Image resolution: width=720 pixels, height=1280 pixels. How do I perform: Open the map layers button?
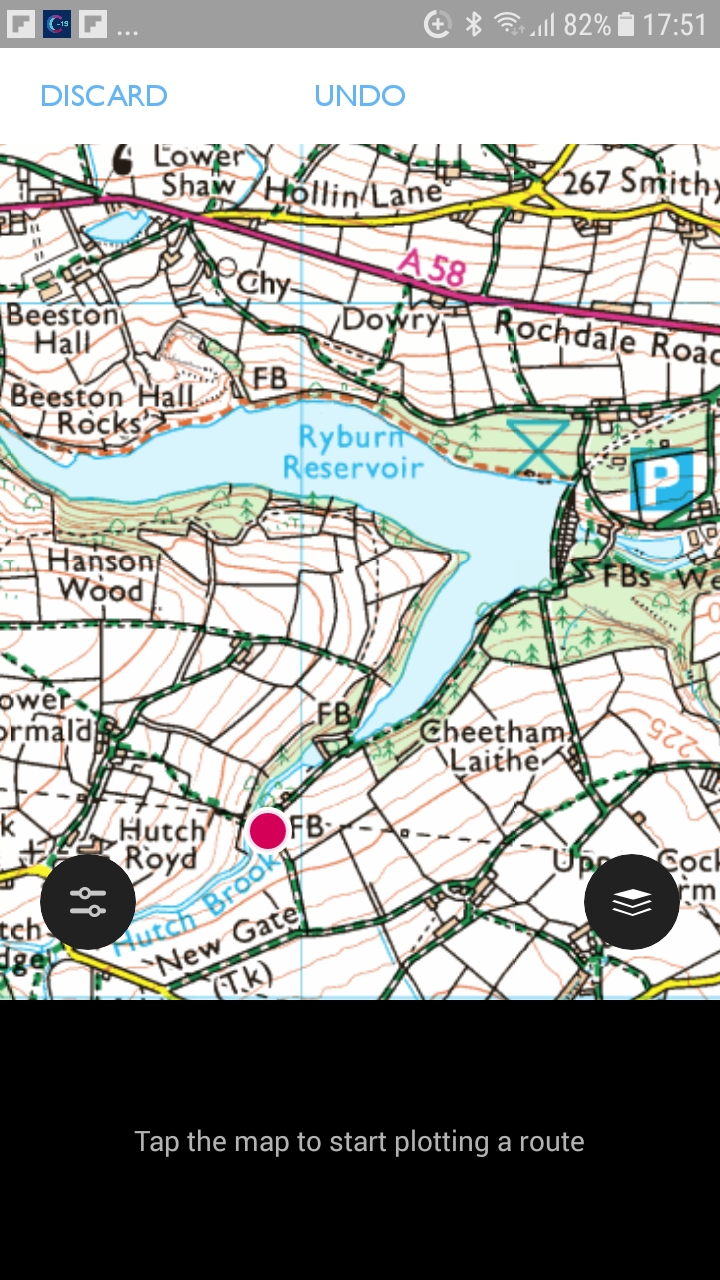[x=632, y=902]
